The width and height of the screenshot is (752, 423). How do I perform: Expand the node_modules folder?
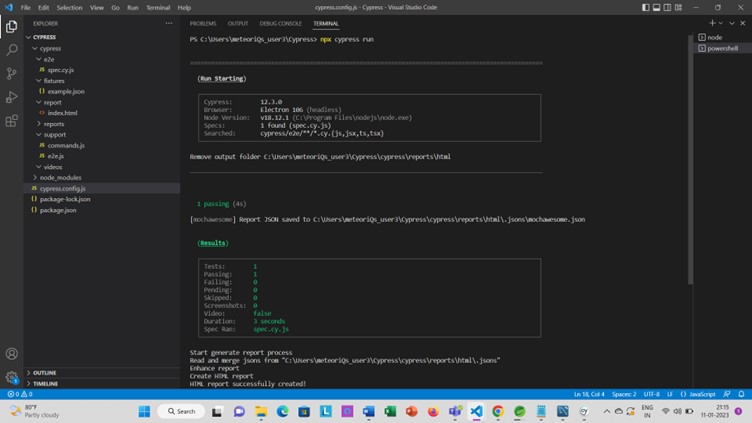[x=35, y=177]
